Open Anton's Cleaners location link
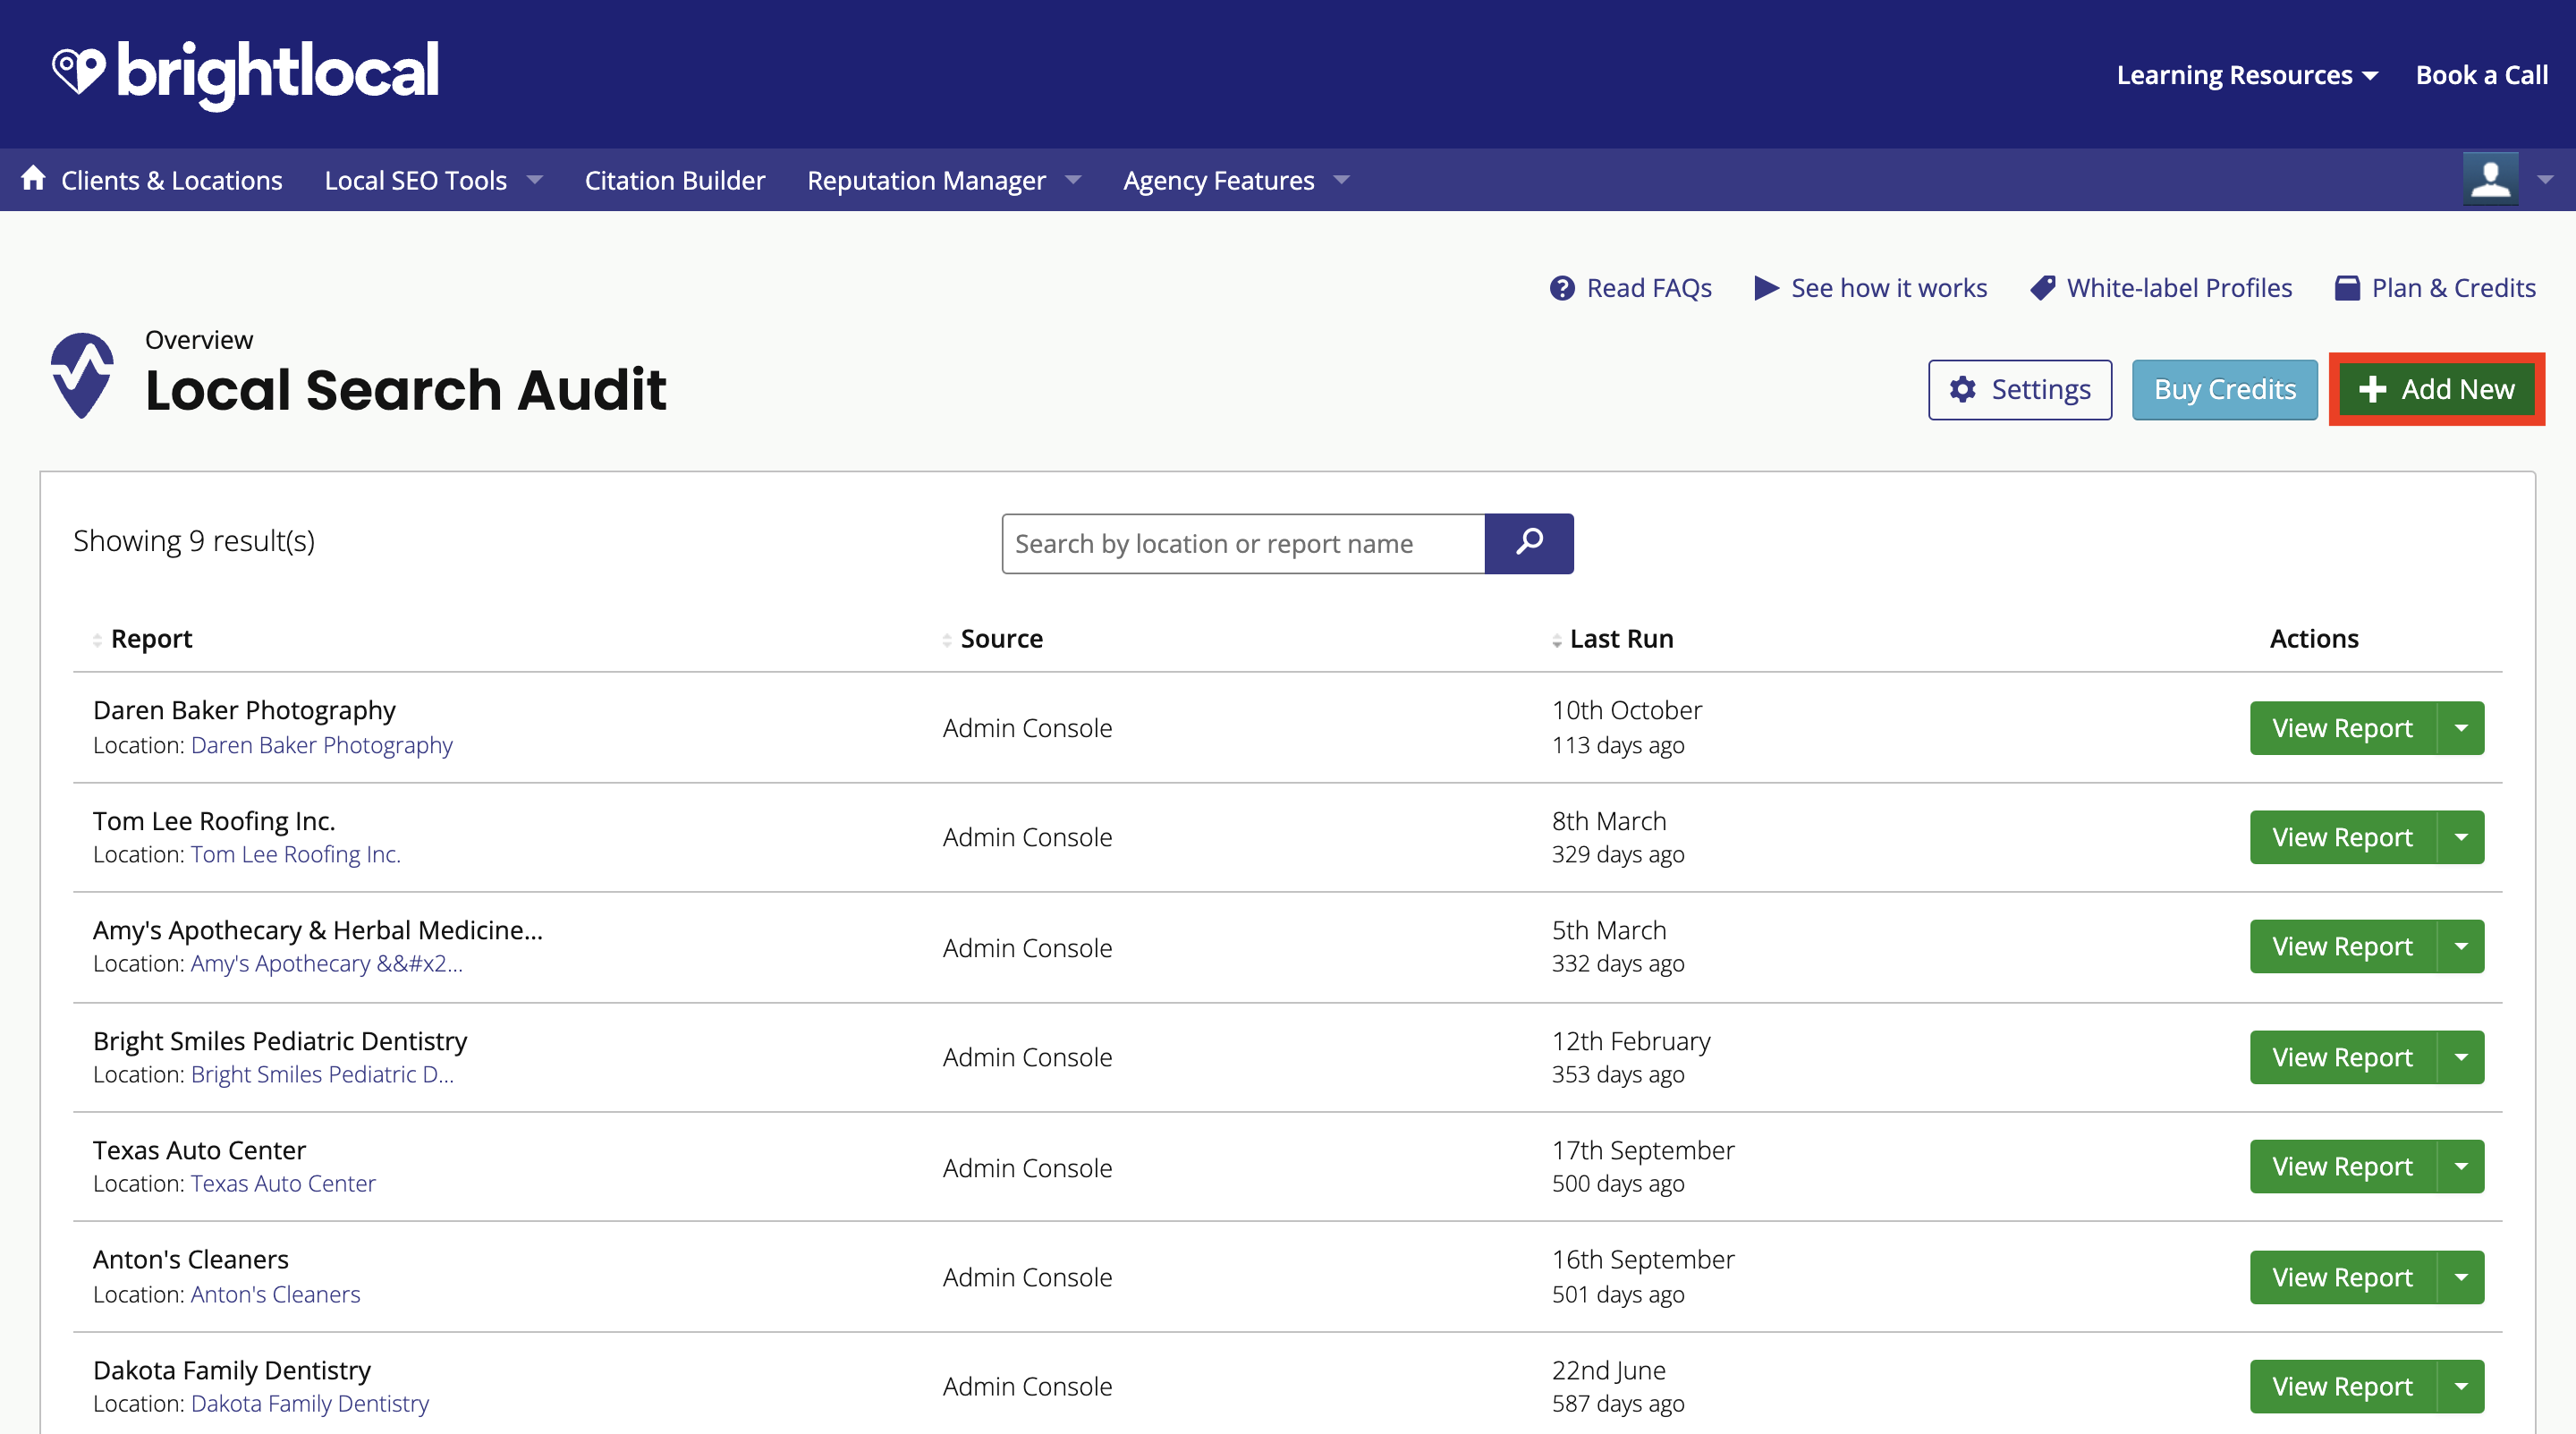 tap(275, 1294)
